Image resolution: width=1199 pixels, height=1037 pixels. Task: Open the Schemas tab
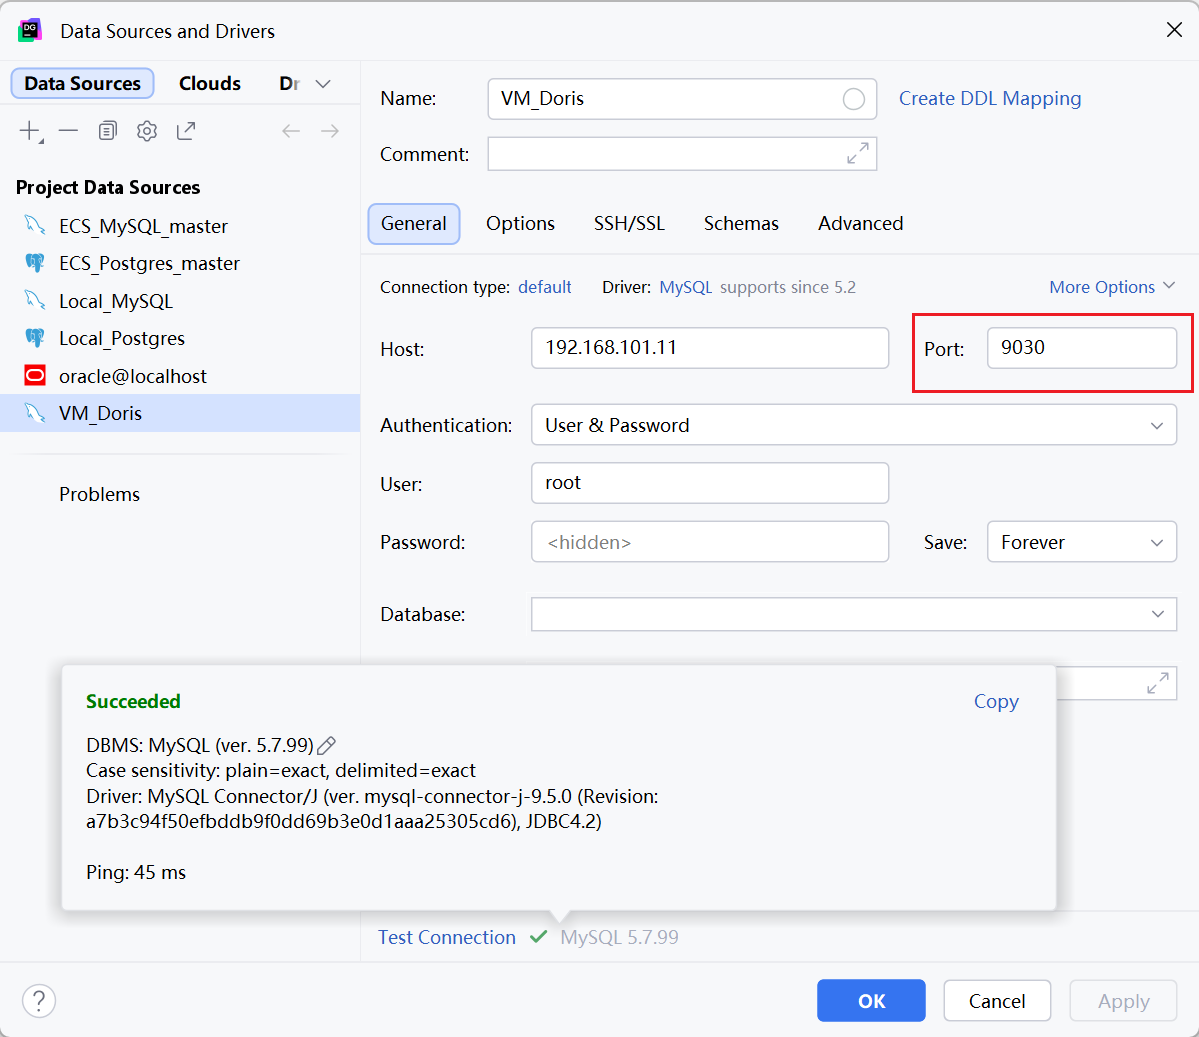(x=741, y=223)
